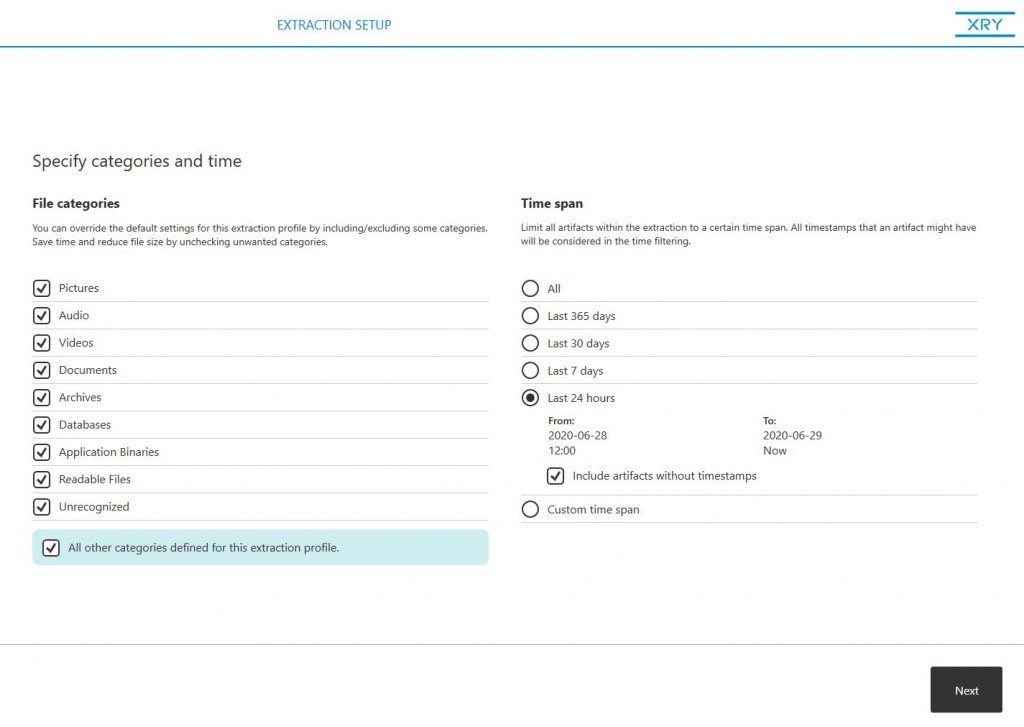The height and width of the screenshot is (727, 1024).
Task: Uncheck the Unrecognized category
Action: 42,507
